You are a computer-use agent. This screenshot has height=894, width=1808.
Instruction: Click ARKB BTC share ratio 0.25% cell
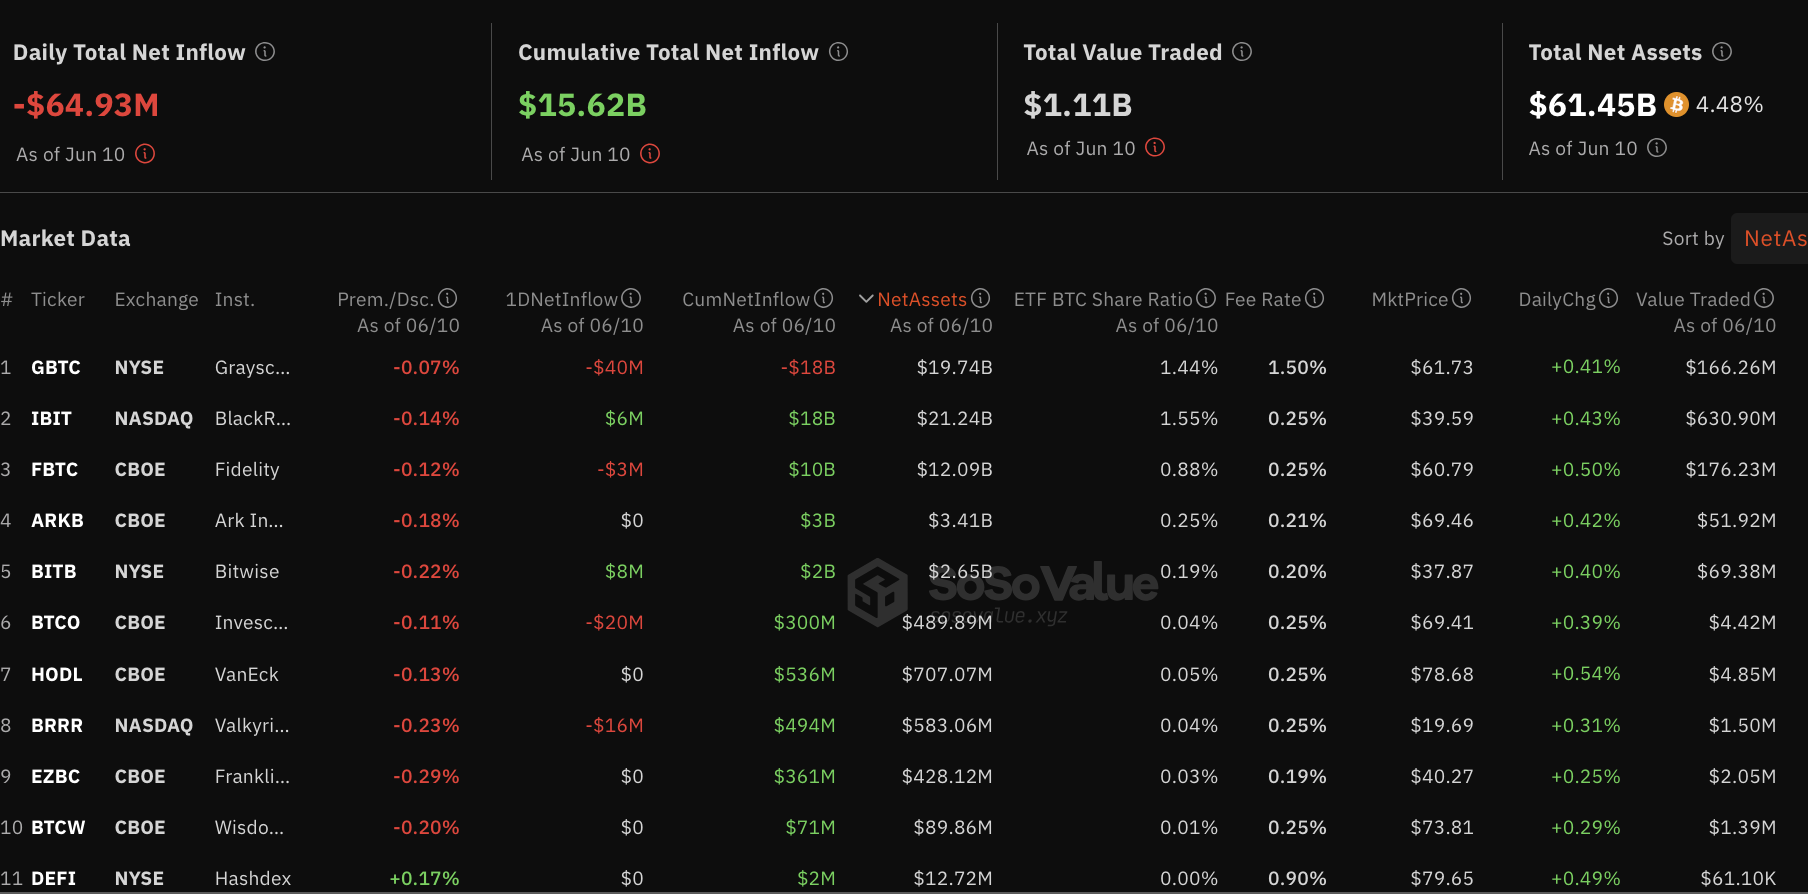pyautogui.click(x=1189, y=520)
